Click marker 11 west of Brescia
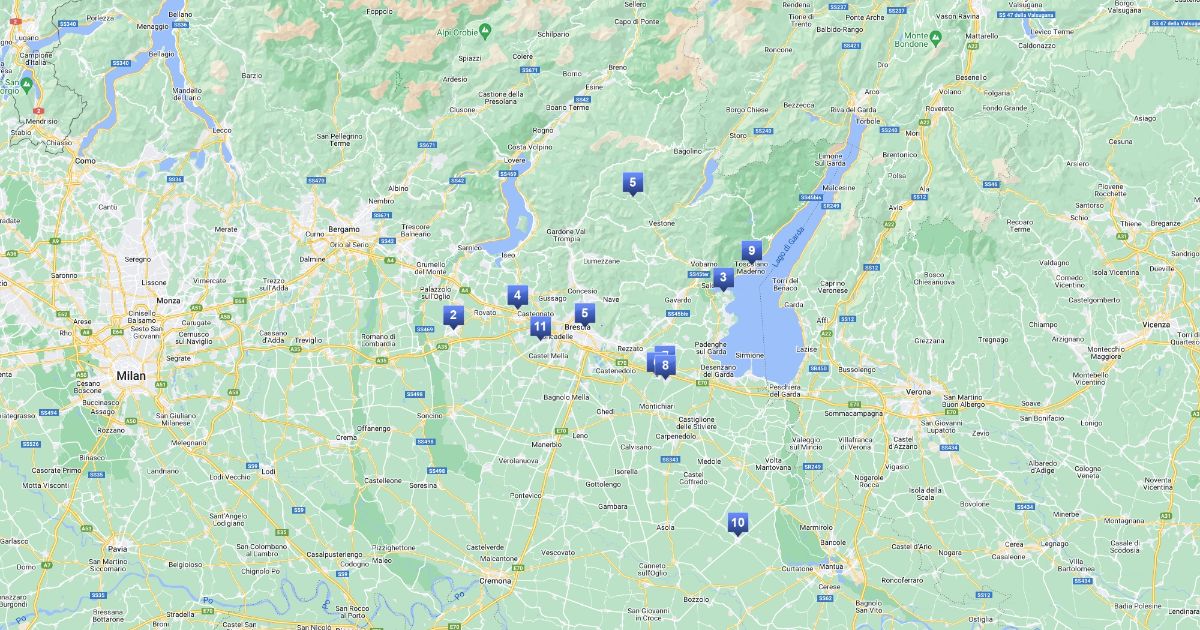Image resolution: width=1200 pixels, height=630 pixels. point(540,328)
